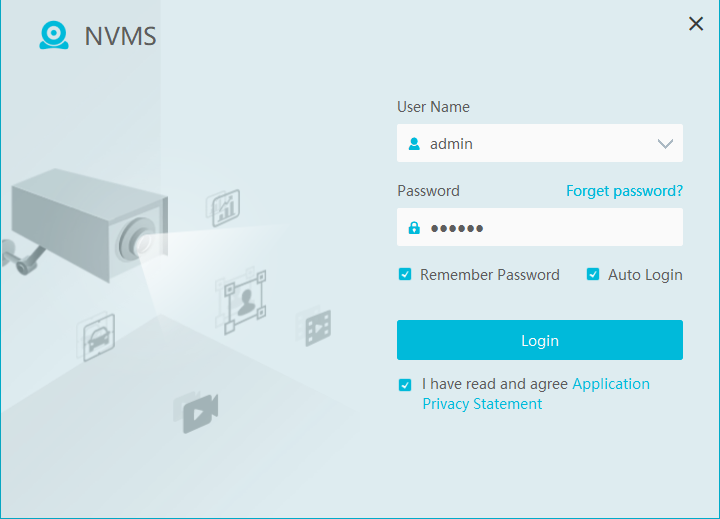Disable the Auto Login checkbox
The height and width of the screenshot is (519, 720).
(x=593, y=275)
